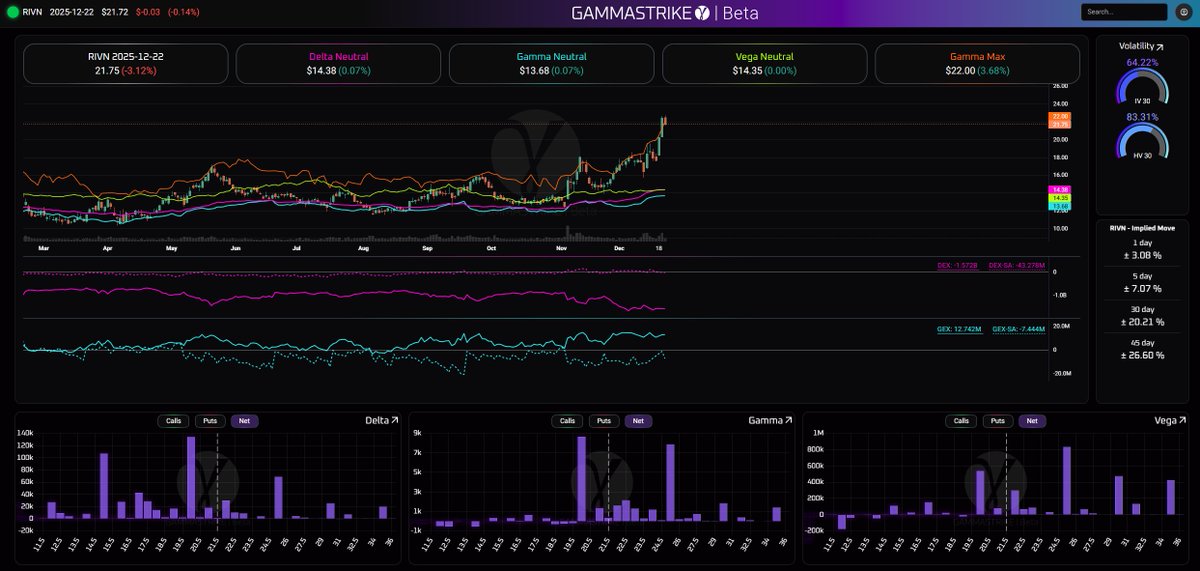Screen dimensions: 1200x571
Task: Click the Gamma bar at strike 25
Action: pos(670,483)
